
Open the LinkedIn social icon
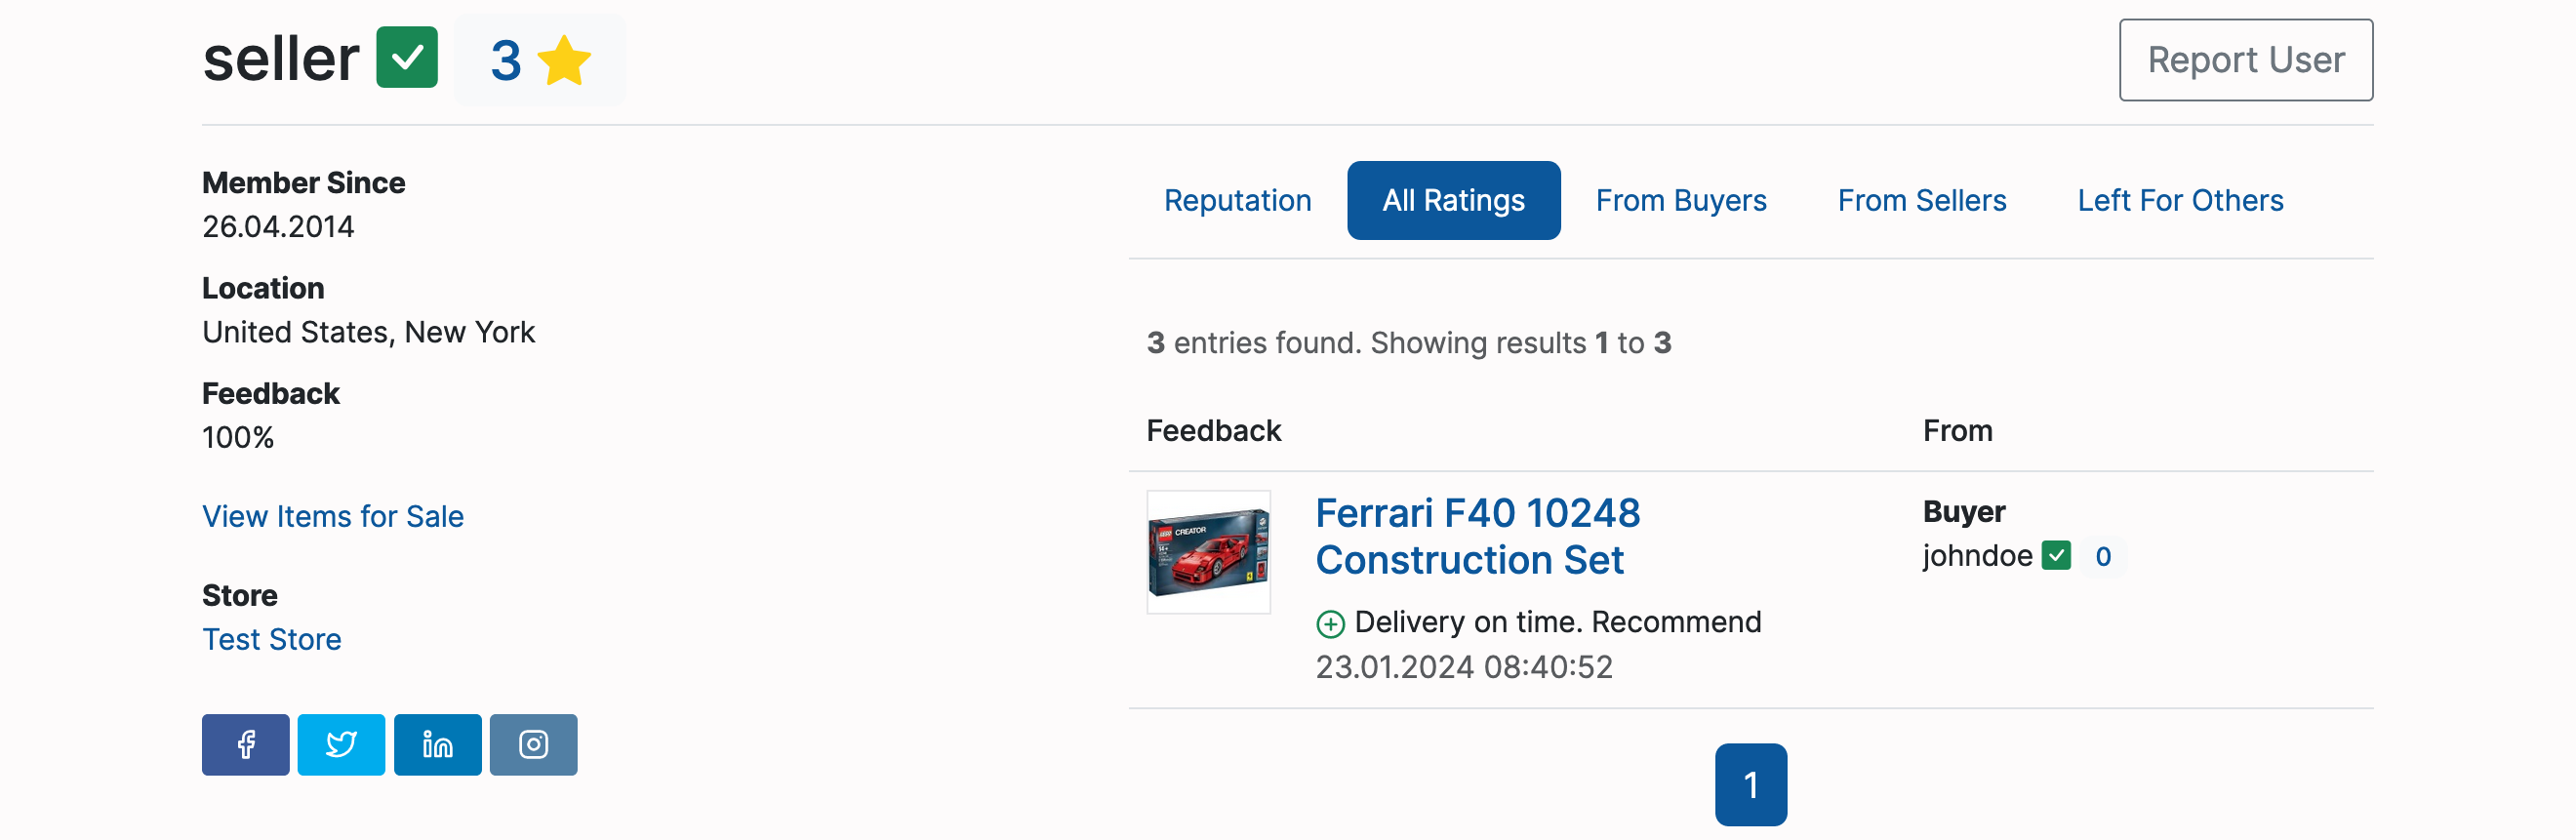[x=437, y=745]
